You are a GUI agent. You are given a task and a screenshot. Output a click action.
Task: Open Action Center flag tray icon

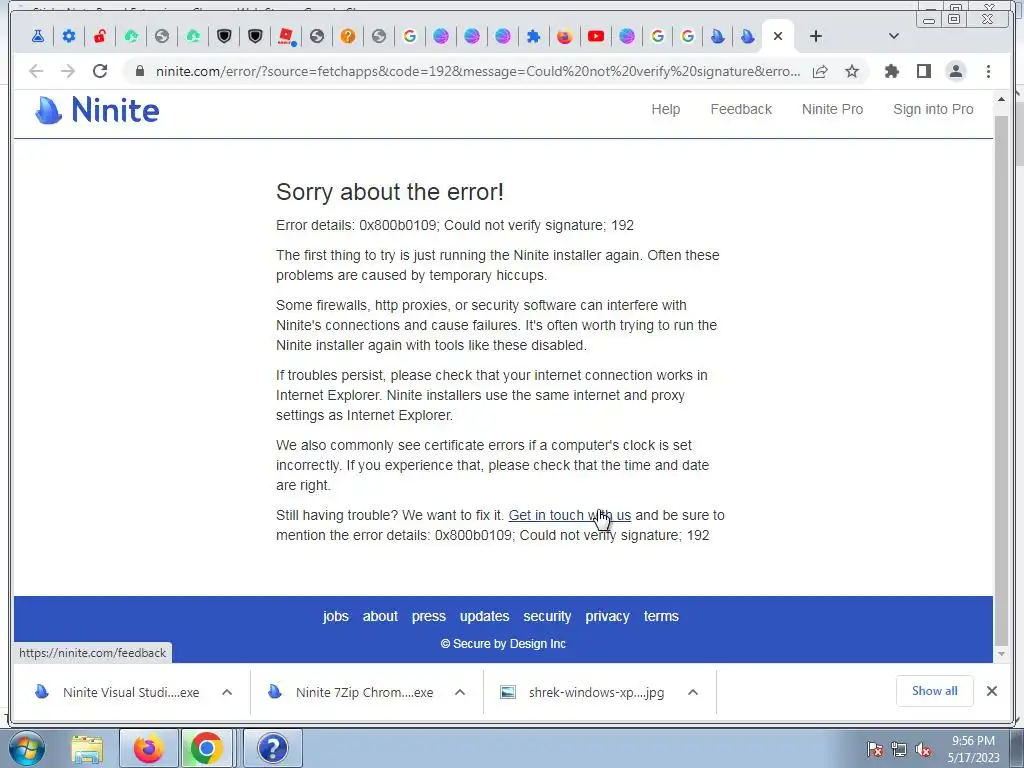point(875,749)
